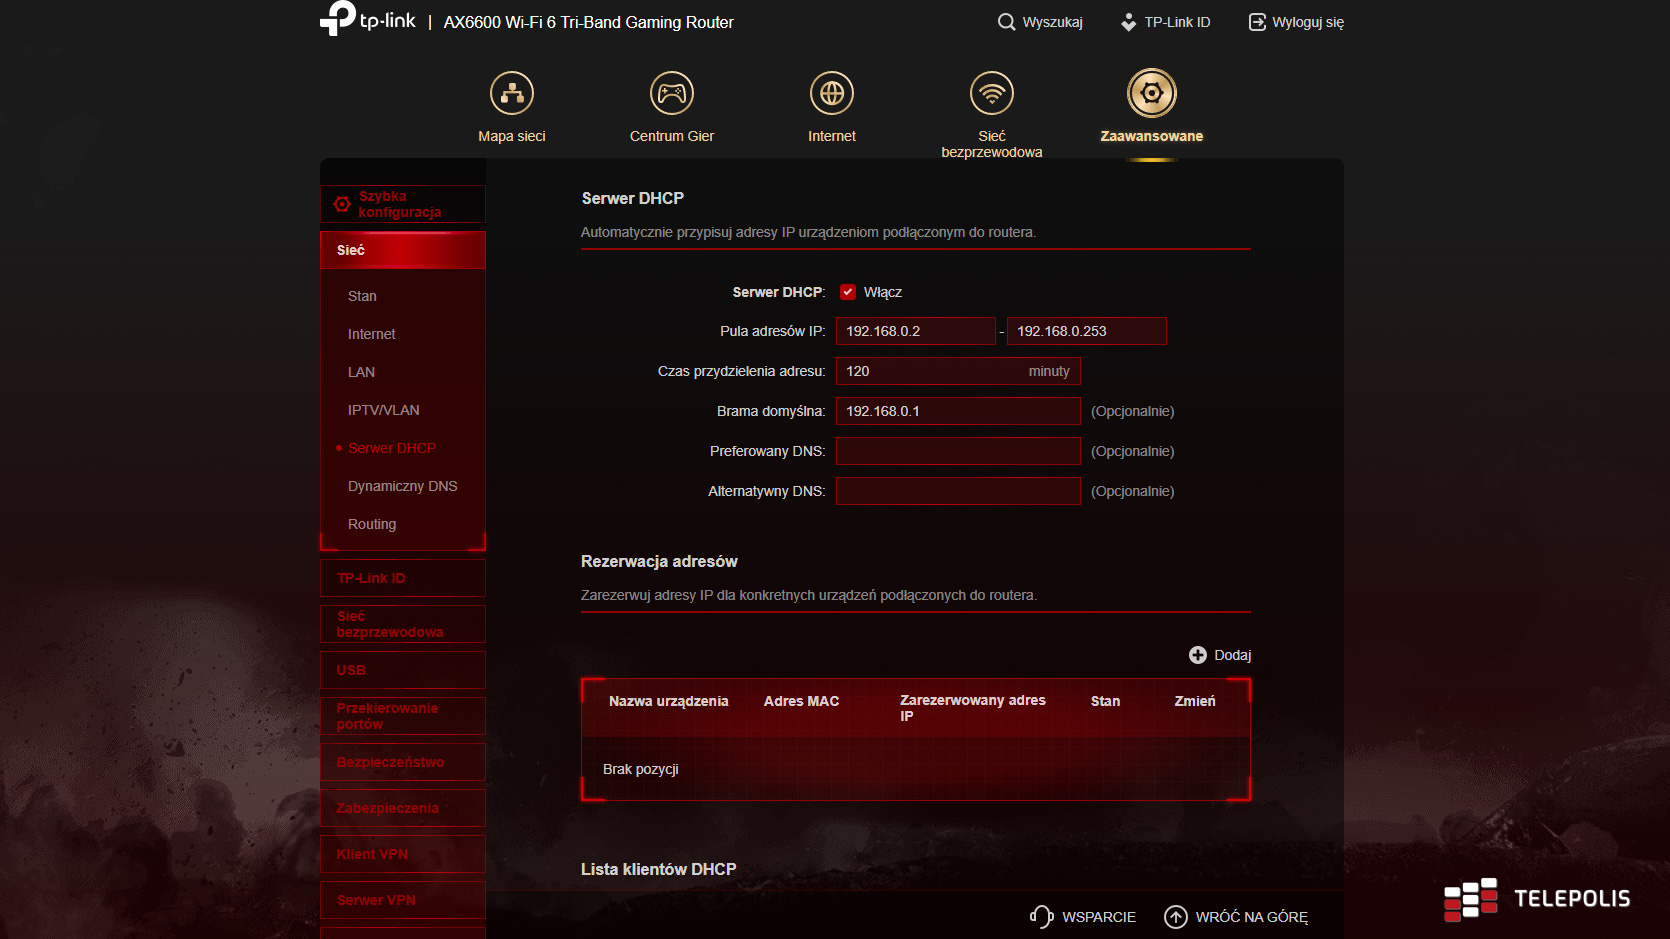Expand the USB sidebar section
1670x939 pixels.
[402, 670]
